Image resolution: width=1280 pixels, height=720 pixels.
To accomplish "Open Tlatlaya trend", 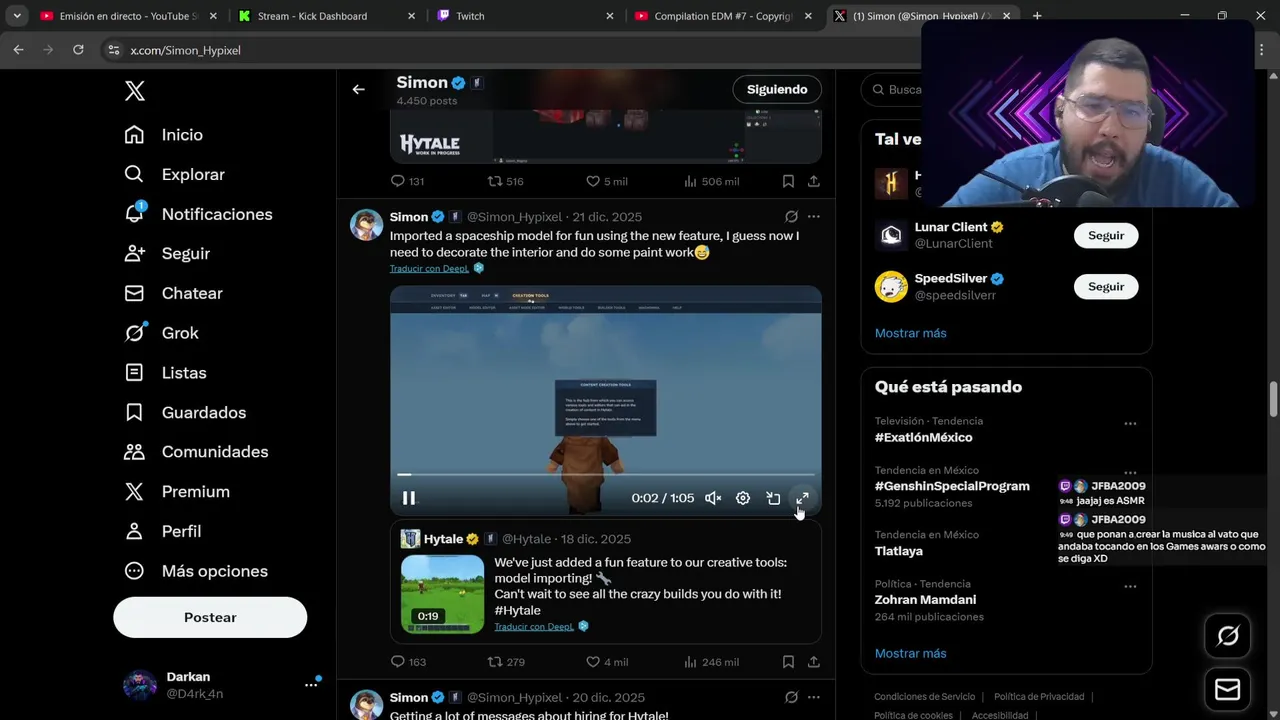I will (x=899, y=551).
